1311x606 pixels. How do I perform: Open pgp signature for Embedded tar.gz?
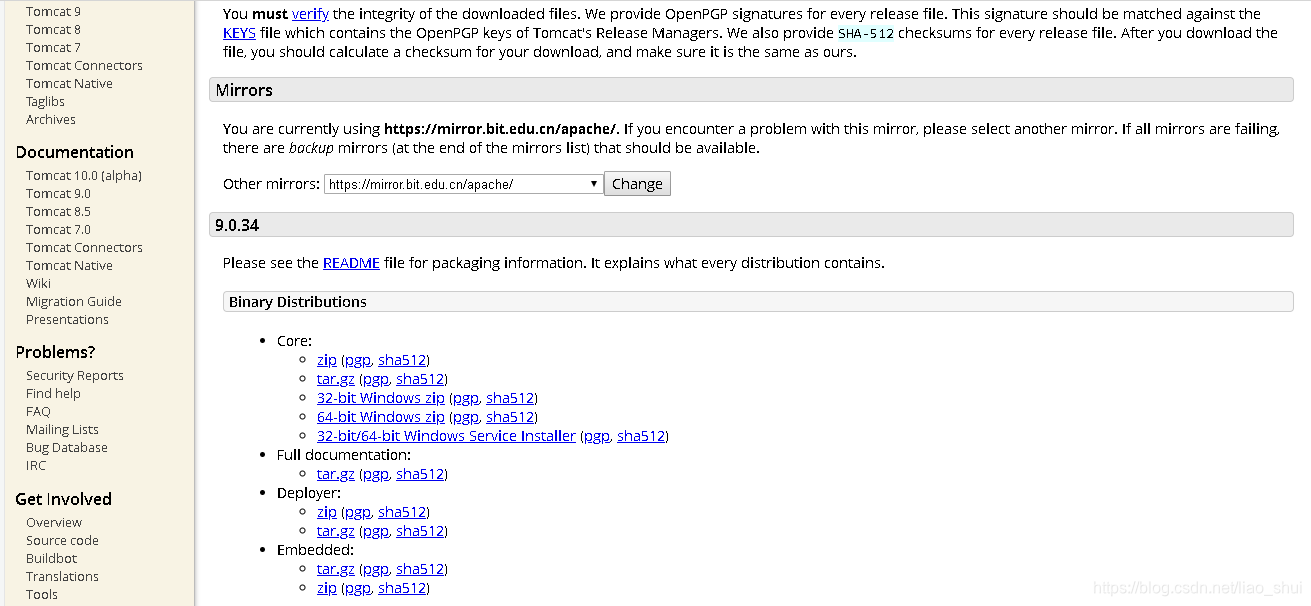376,569
